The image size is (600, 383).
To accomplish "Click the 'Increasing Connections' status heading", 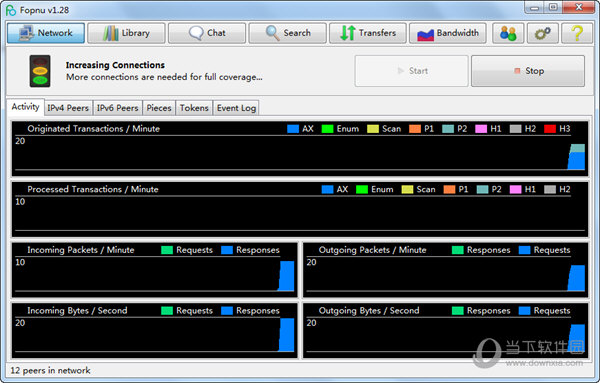I will 115,65.
